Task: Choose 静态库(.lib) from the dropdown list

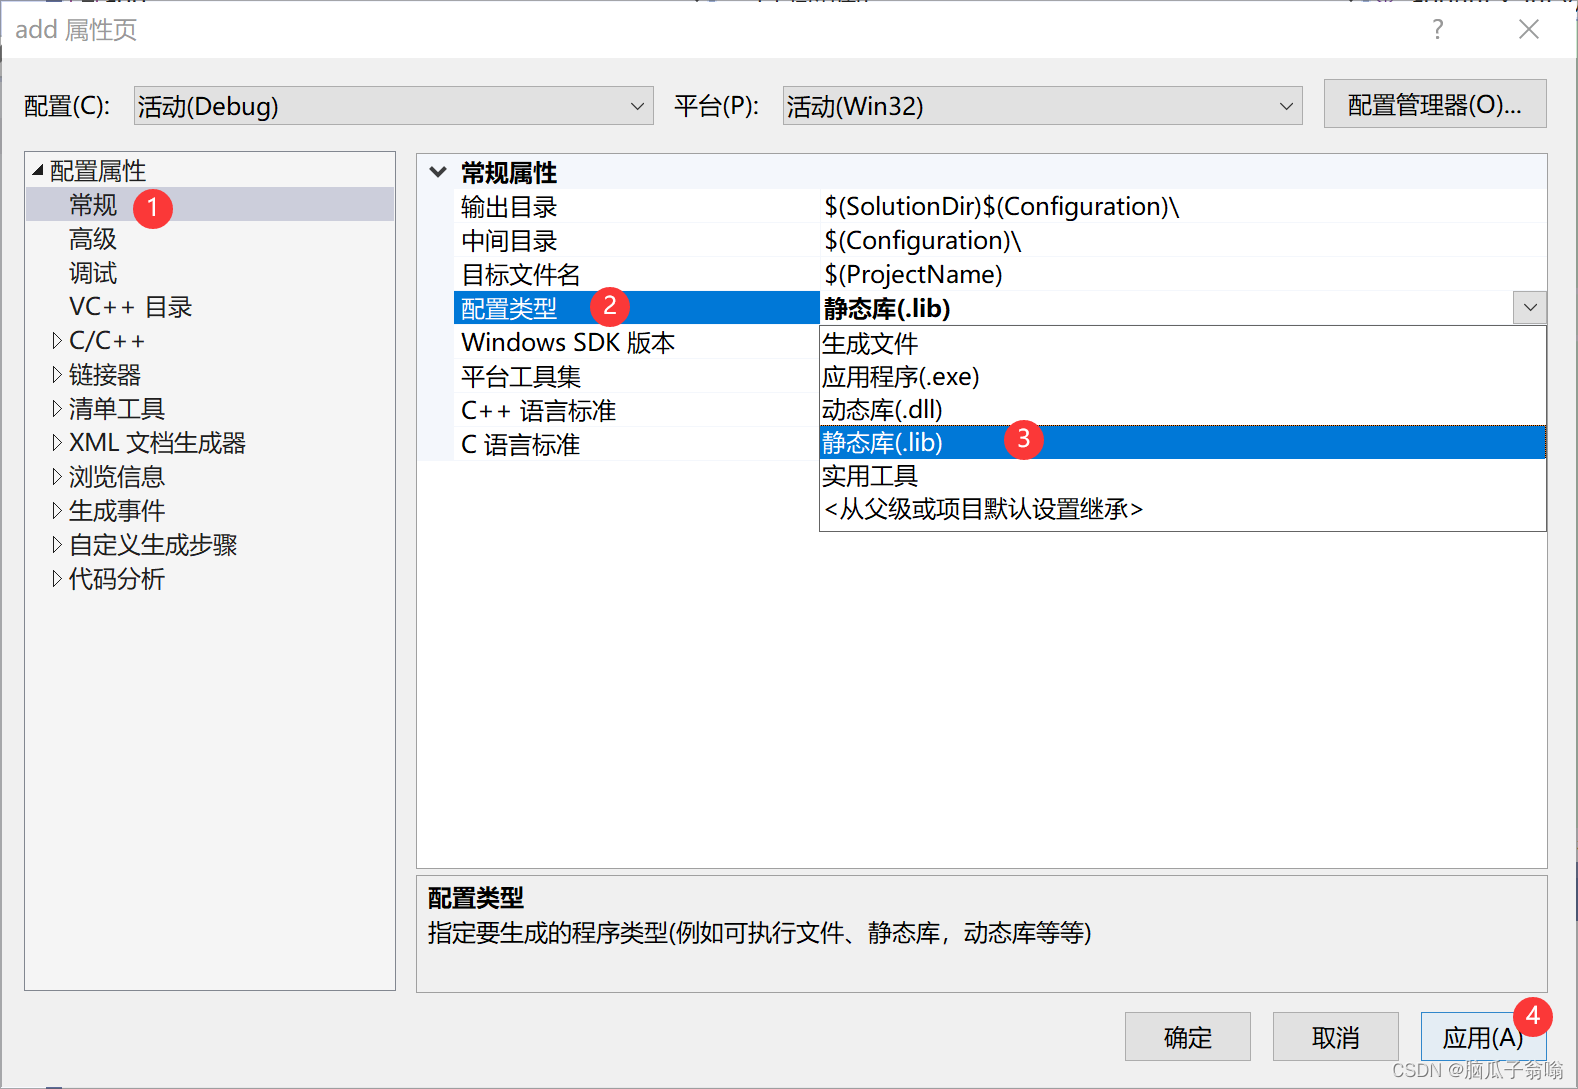Action: tap(1183, 442)
